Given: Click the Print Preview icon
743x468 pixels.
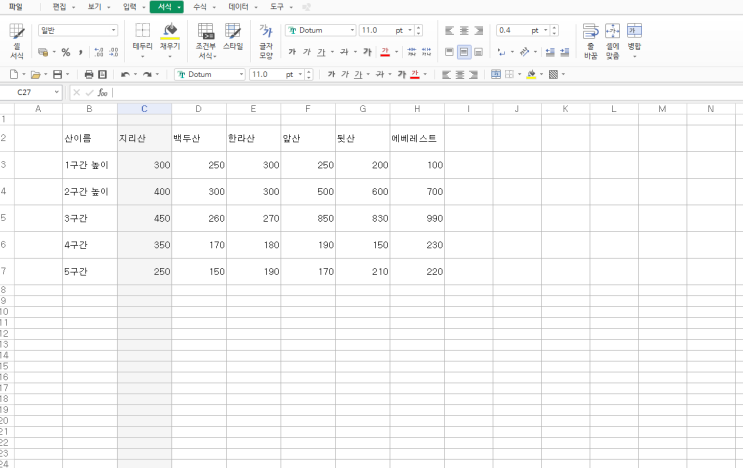Looking at the screenshot, I should [102, 74].
